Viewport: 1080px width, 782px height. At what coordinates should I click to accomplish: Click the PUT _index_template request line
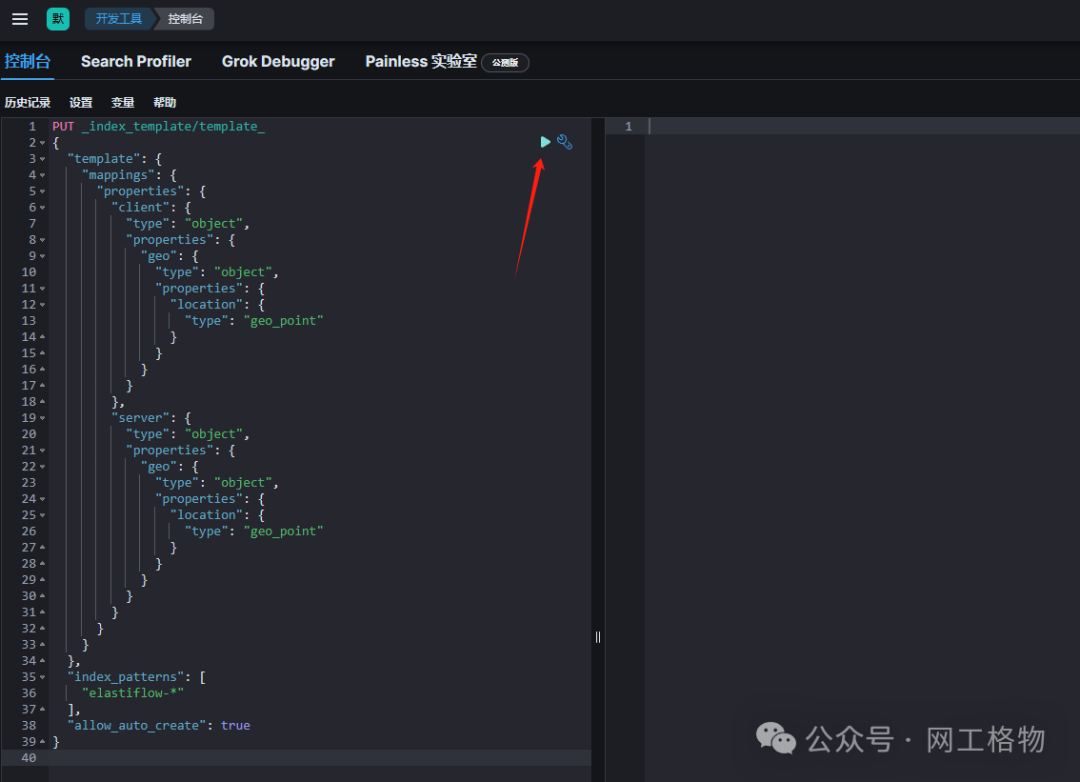click(158, 126)
